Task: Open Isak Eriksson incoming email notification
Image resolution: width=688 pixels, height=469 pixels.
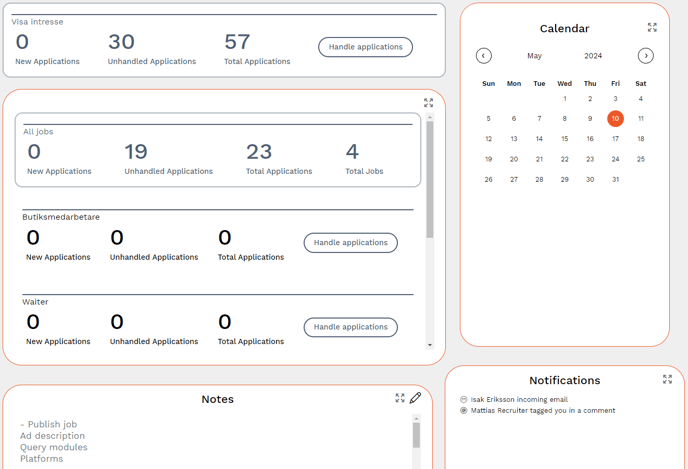Action: pos(519,400)
